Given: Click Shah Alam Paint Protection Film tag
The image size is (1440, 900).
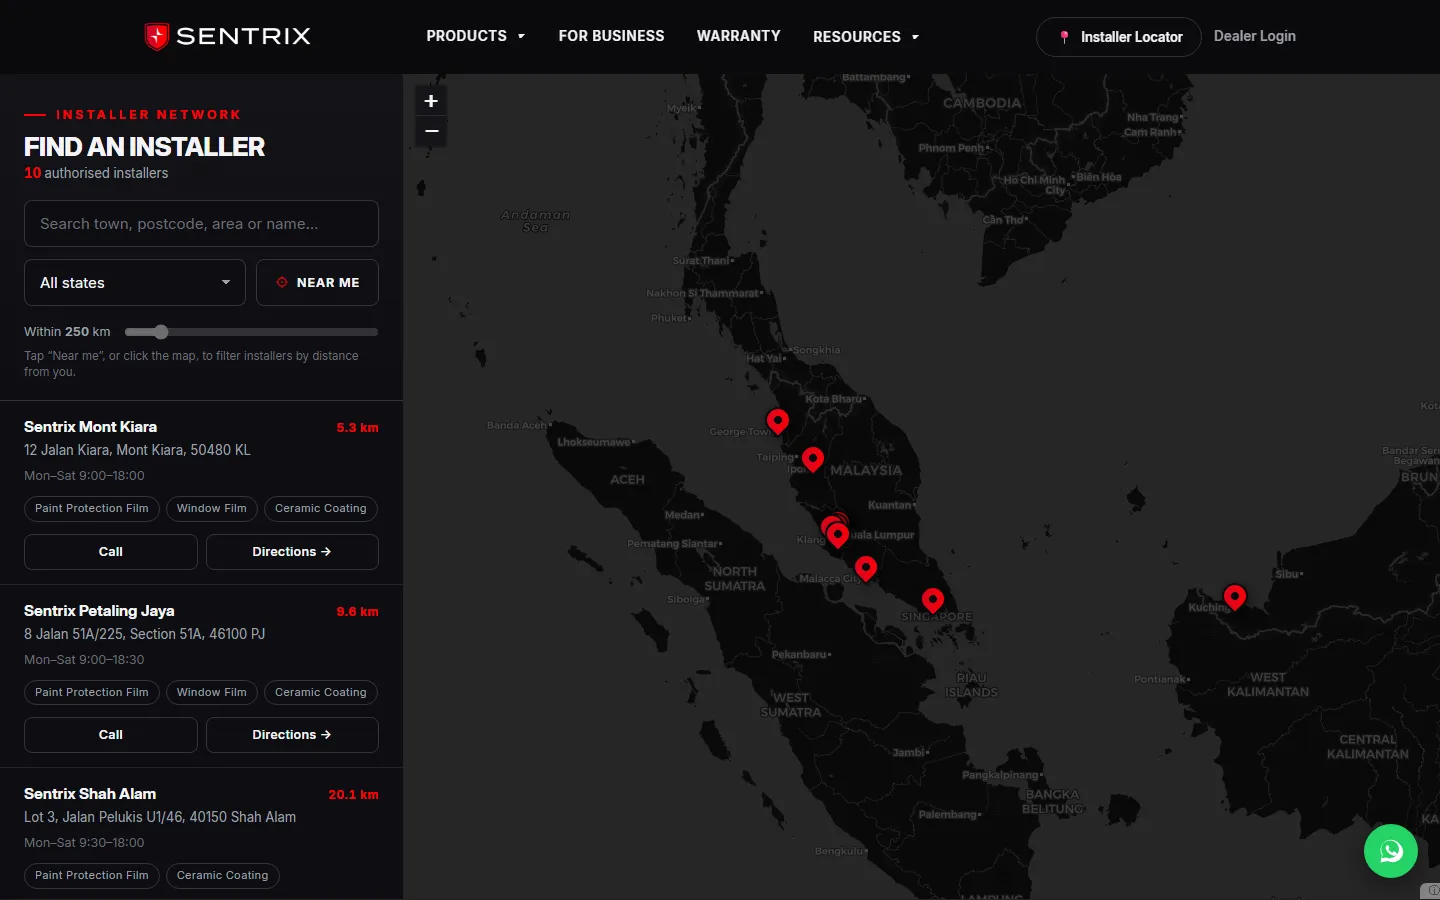Looking at the screenshot, I should click(92, 876).
